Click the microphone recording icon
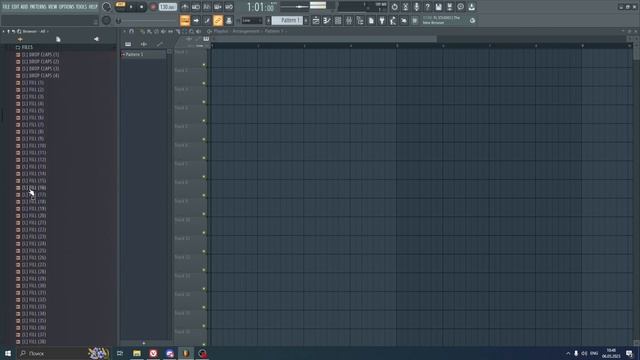 tap(416, 7)
